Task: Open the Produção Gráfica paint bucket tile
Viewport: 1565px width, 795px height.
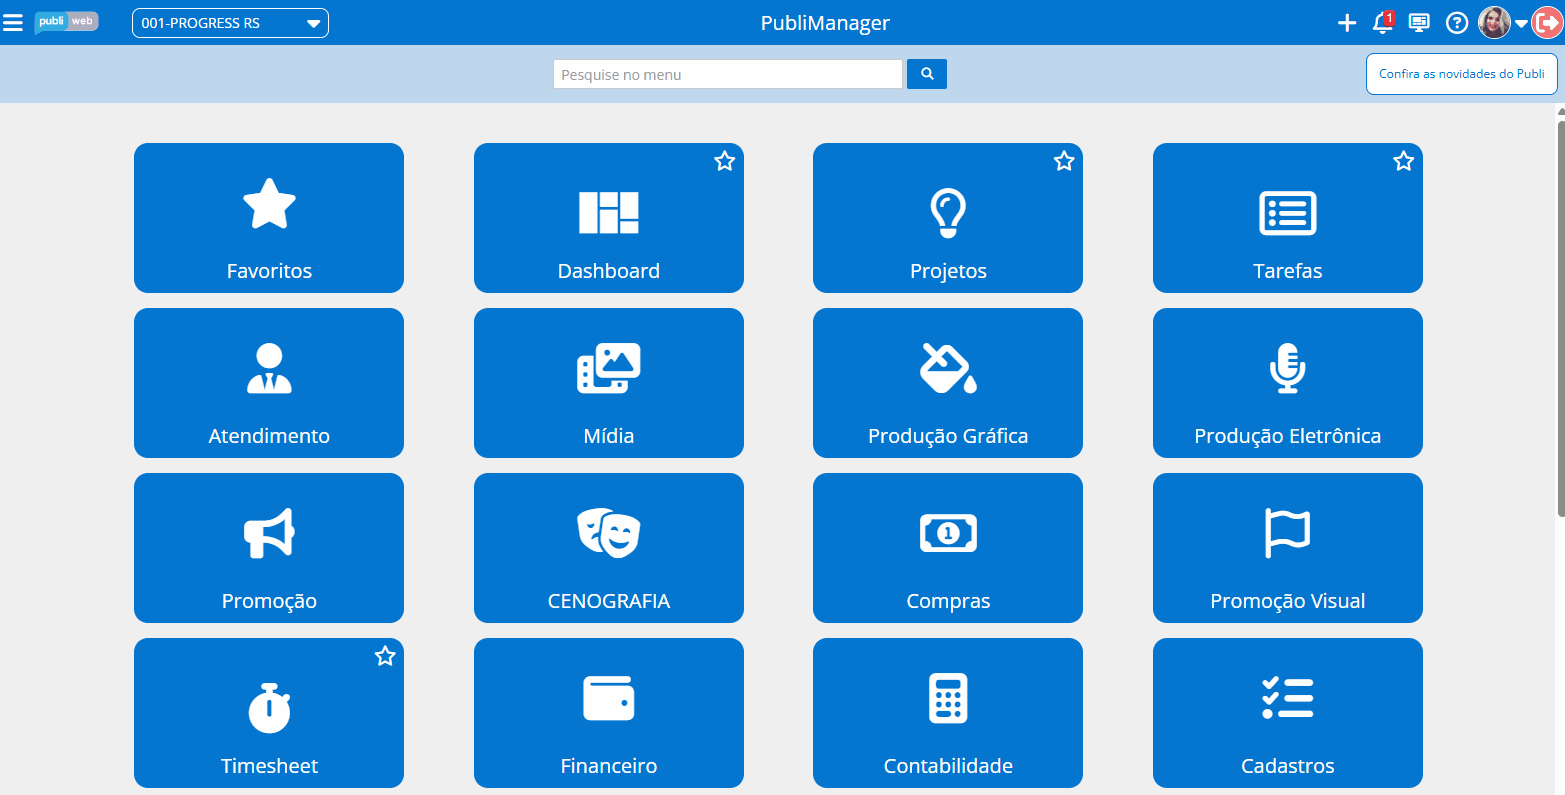Action: (948, 383)
